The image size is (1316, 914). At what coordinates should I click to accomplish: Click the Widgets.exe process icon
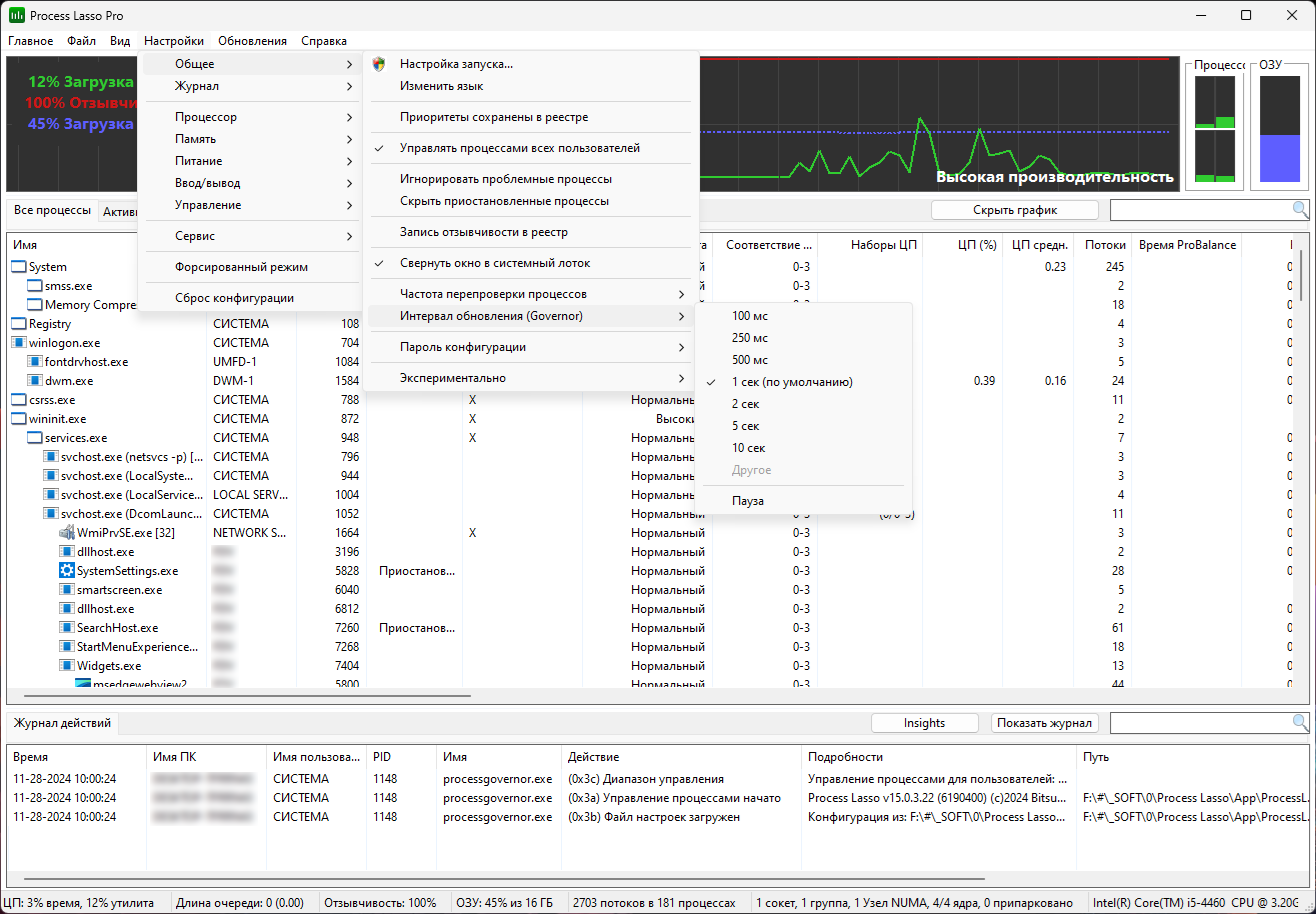pyautogui.click(x=67, y=666)
